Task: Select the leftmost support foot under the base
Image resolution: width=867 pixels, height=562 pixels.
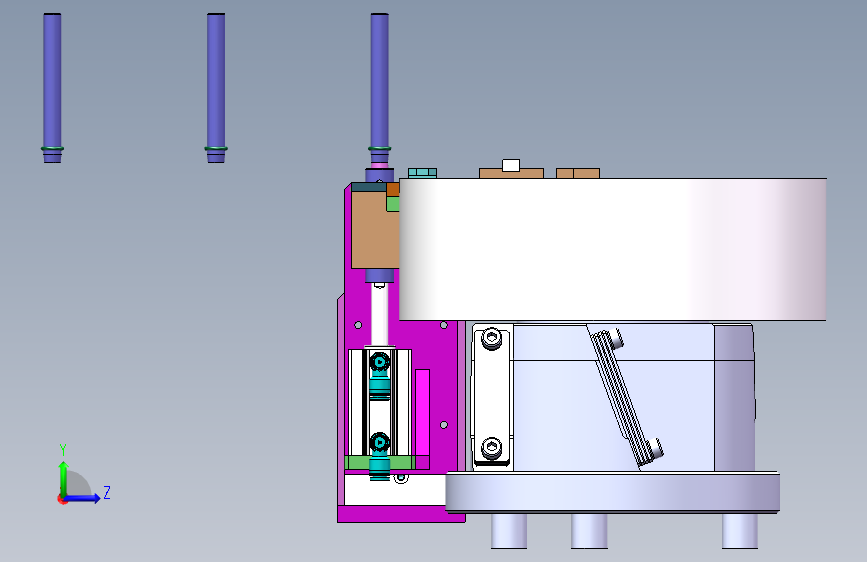Action: [x=509, y=531]
